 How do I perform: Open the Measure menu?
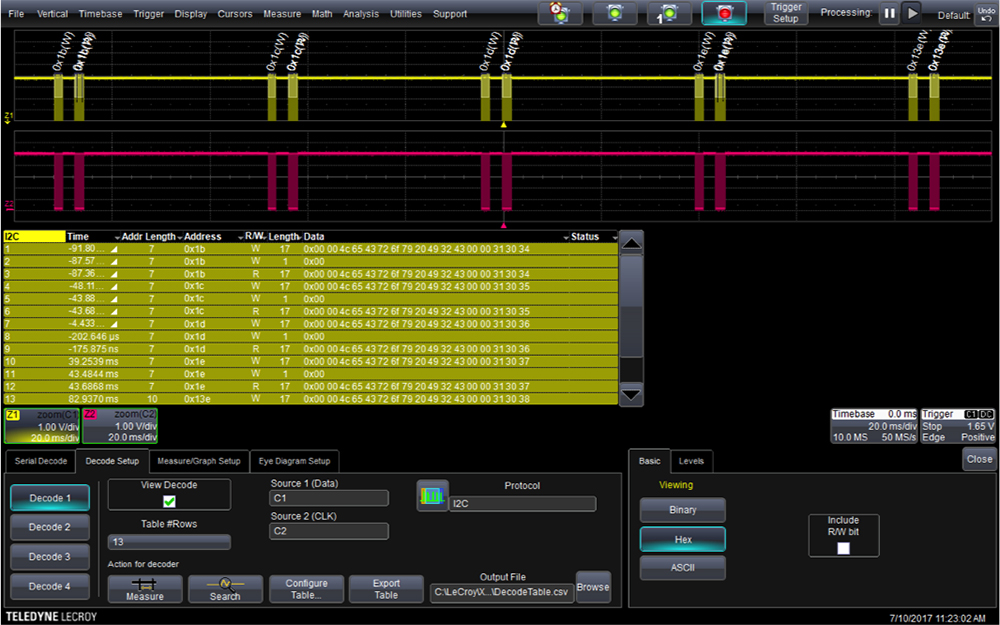(x=282, y=13)
